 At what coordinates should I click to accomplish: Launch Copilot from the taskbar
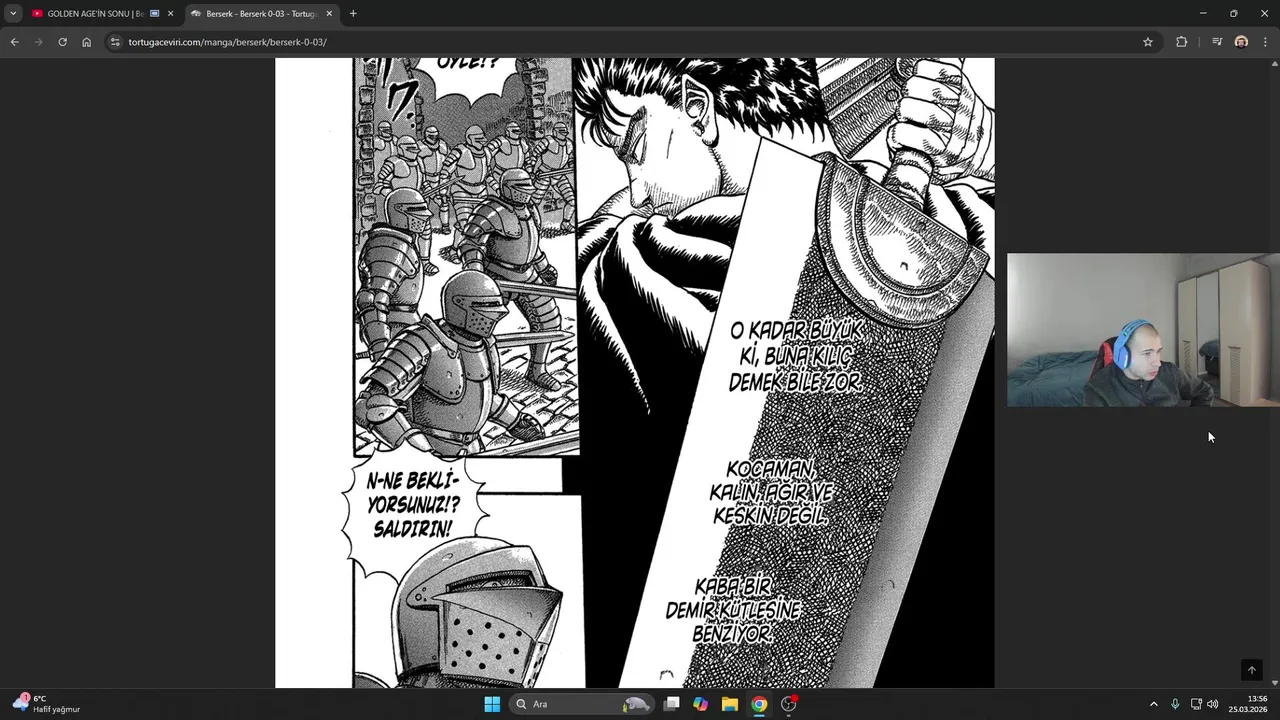pyautogui.click(x=701, y=704)
